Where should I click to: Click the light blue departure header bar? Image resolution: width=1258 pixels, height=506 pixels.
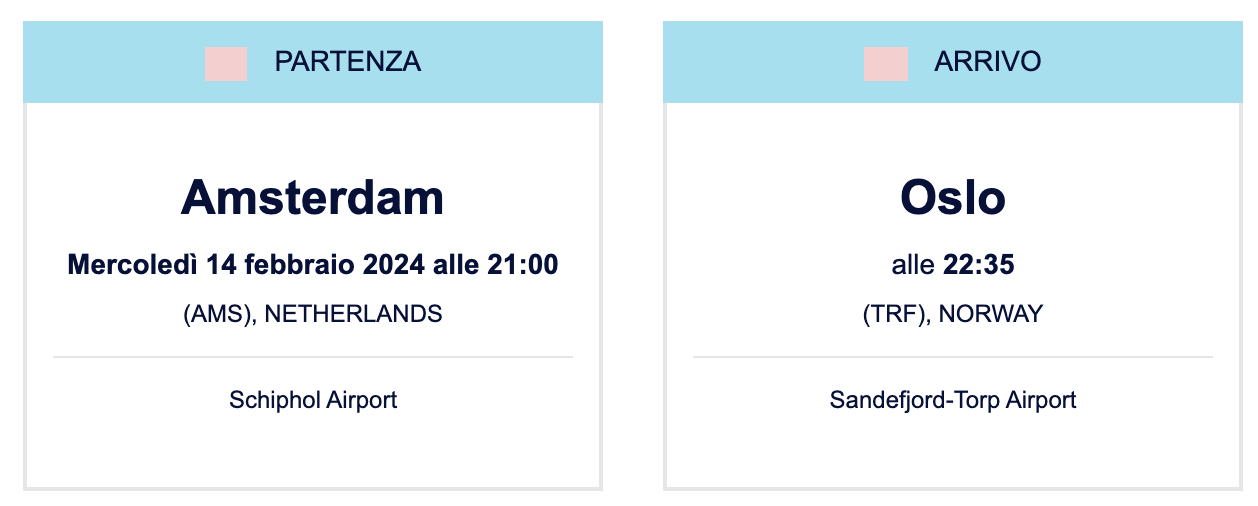coord(313,62)
